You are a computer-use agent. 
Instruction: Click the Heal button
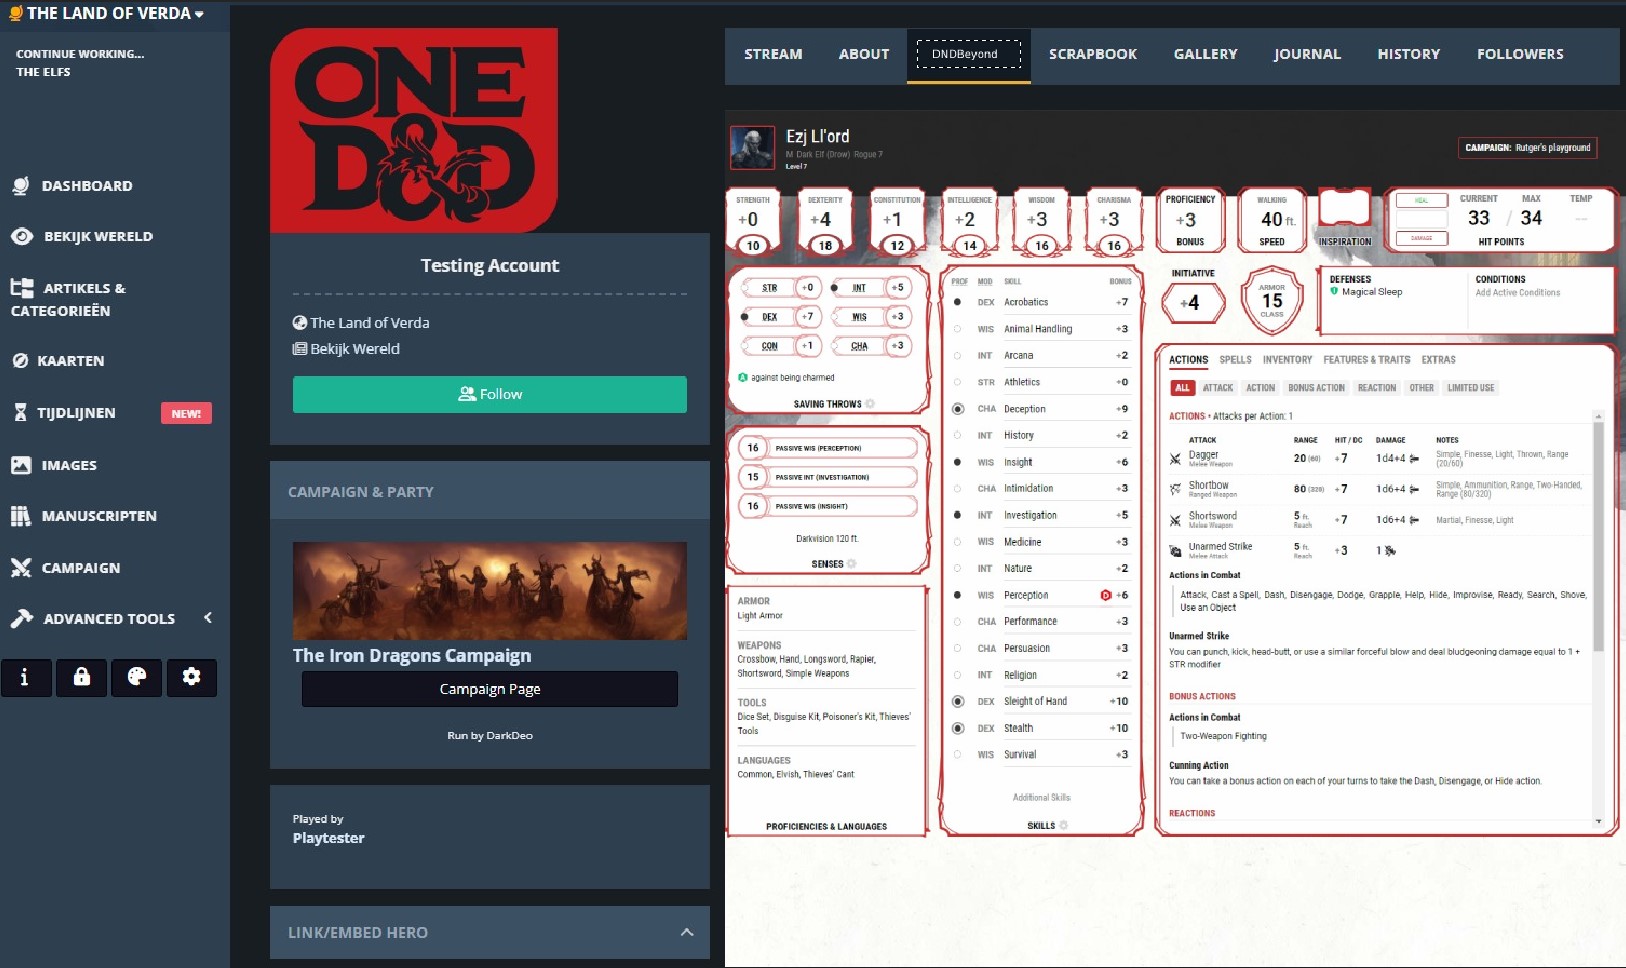(1421, 200)
